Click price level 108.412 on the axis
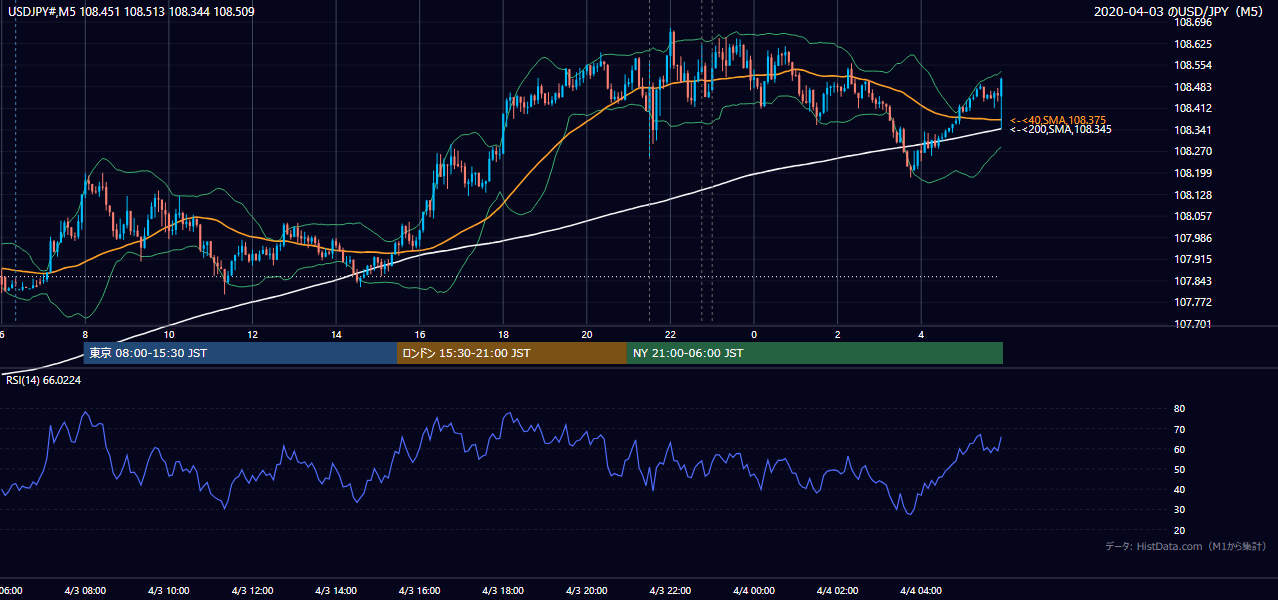1278x600 pixels. tap(1193, 108)
